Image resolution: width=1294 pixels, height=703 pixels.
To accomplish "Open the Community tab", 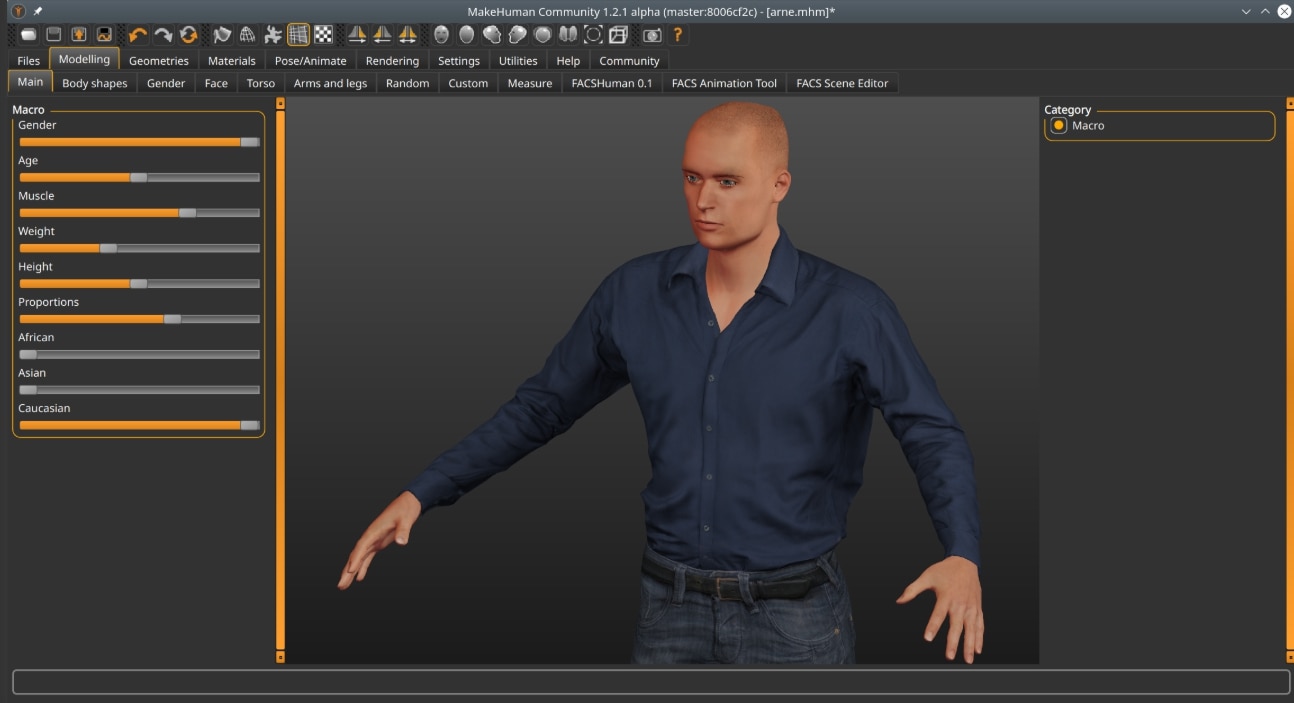I will coord(630,61).
